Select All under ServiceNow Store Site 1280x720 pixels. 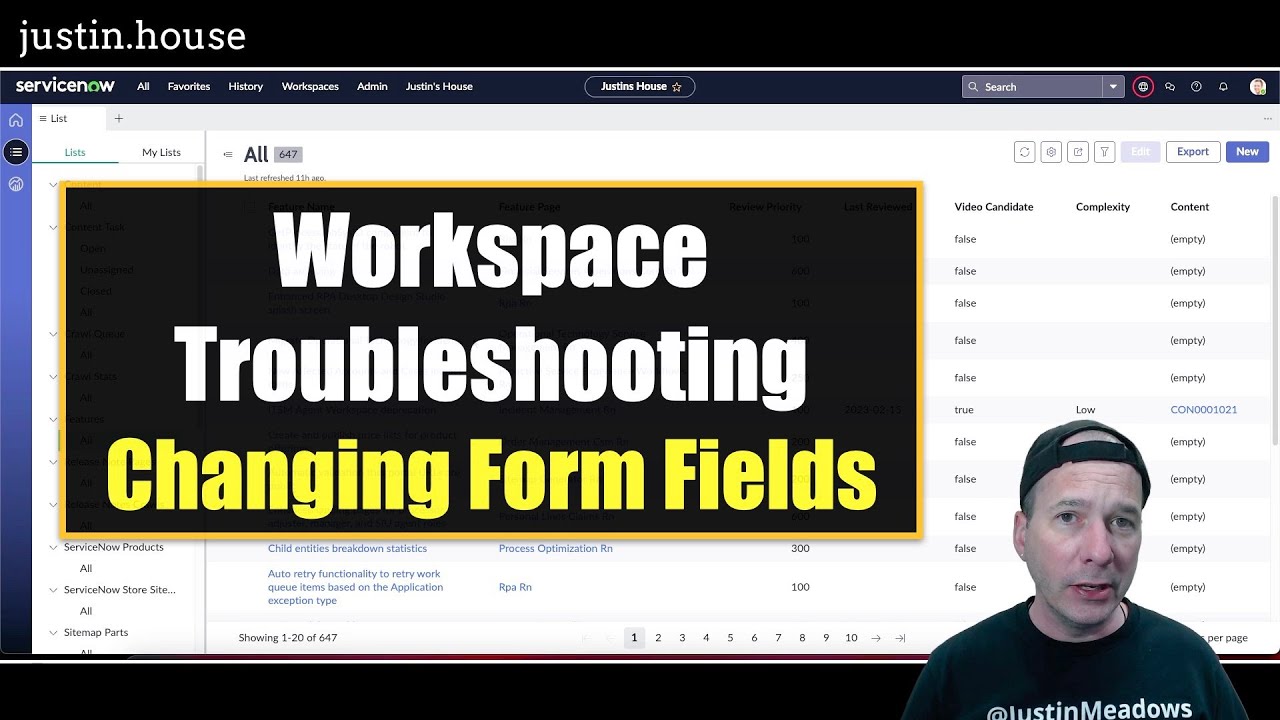click(86, 611)
